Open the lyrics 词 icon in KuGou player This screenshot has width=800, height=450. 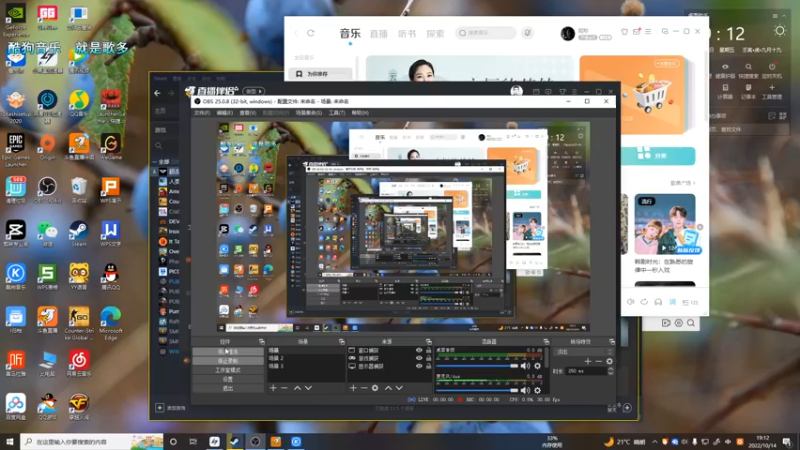pyautogui.click(x=672, y=302)
